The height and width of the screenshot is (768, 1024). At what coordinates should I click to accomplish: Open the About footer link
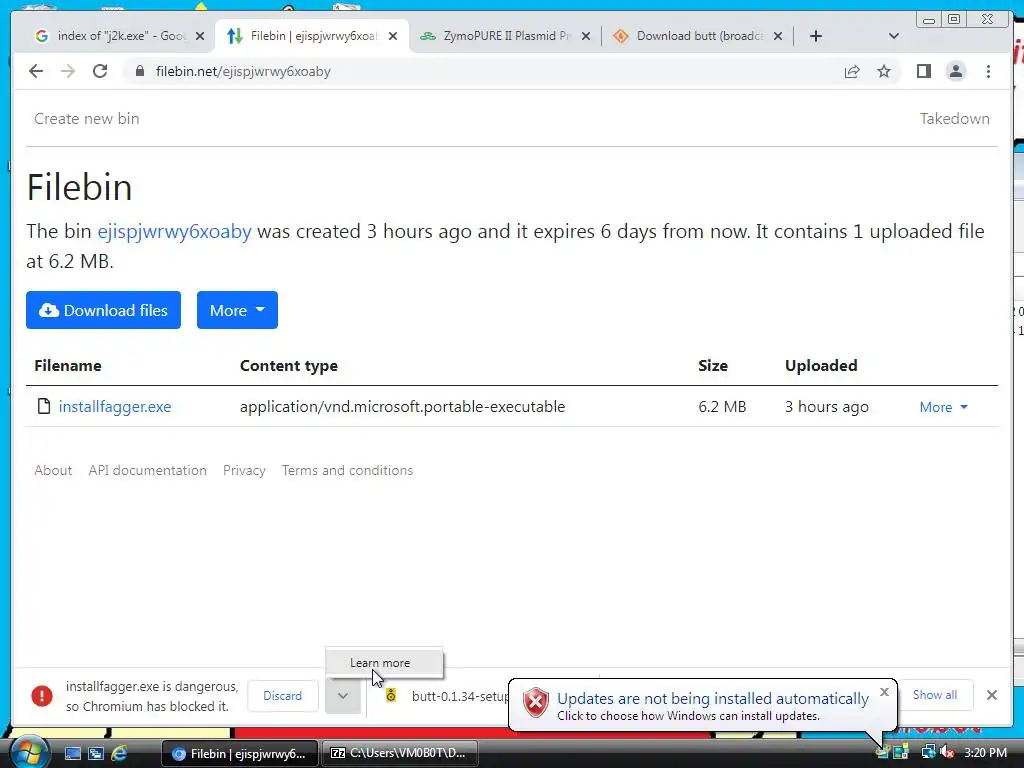point(53,470)
